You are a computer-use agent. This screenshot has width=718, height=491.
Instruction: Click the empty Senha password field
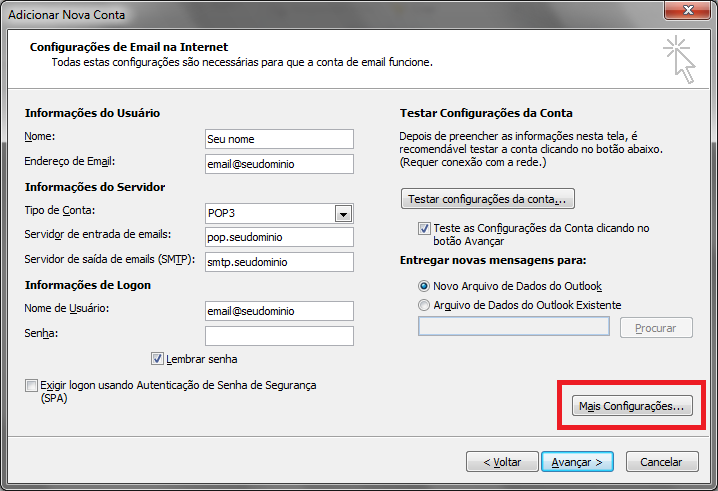[278, 335]
